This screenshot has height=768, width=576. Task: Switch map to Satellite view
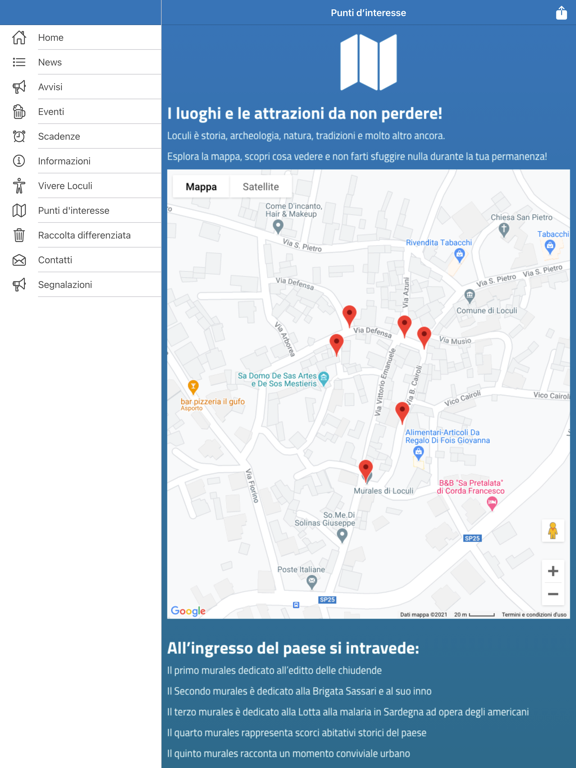[261, 187]
